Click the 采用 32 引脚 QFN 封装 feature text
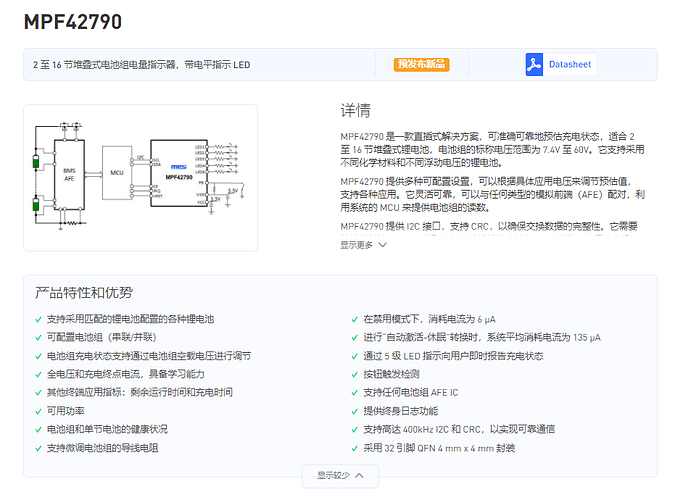This screenshot has height=500, width=682. tap(439, 448)
